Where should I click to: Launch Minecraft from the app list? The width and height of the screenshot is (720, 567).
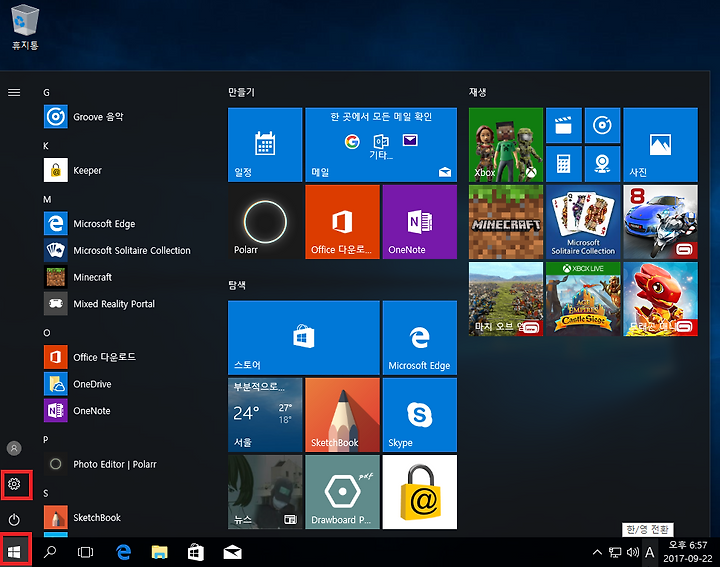[124, 277]
